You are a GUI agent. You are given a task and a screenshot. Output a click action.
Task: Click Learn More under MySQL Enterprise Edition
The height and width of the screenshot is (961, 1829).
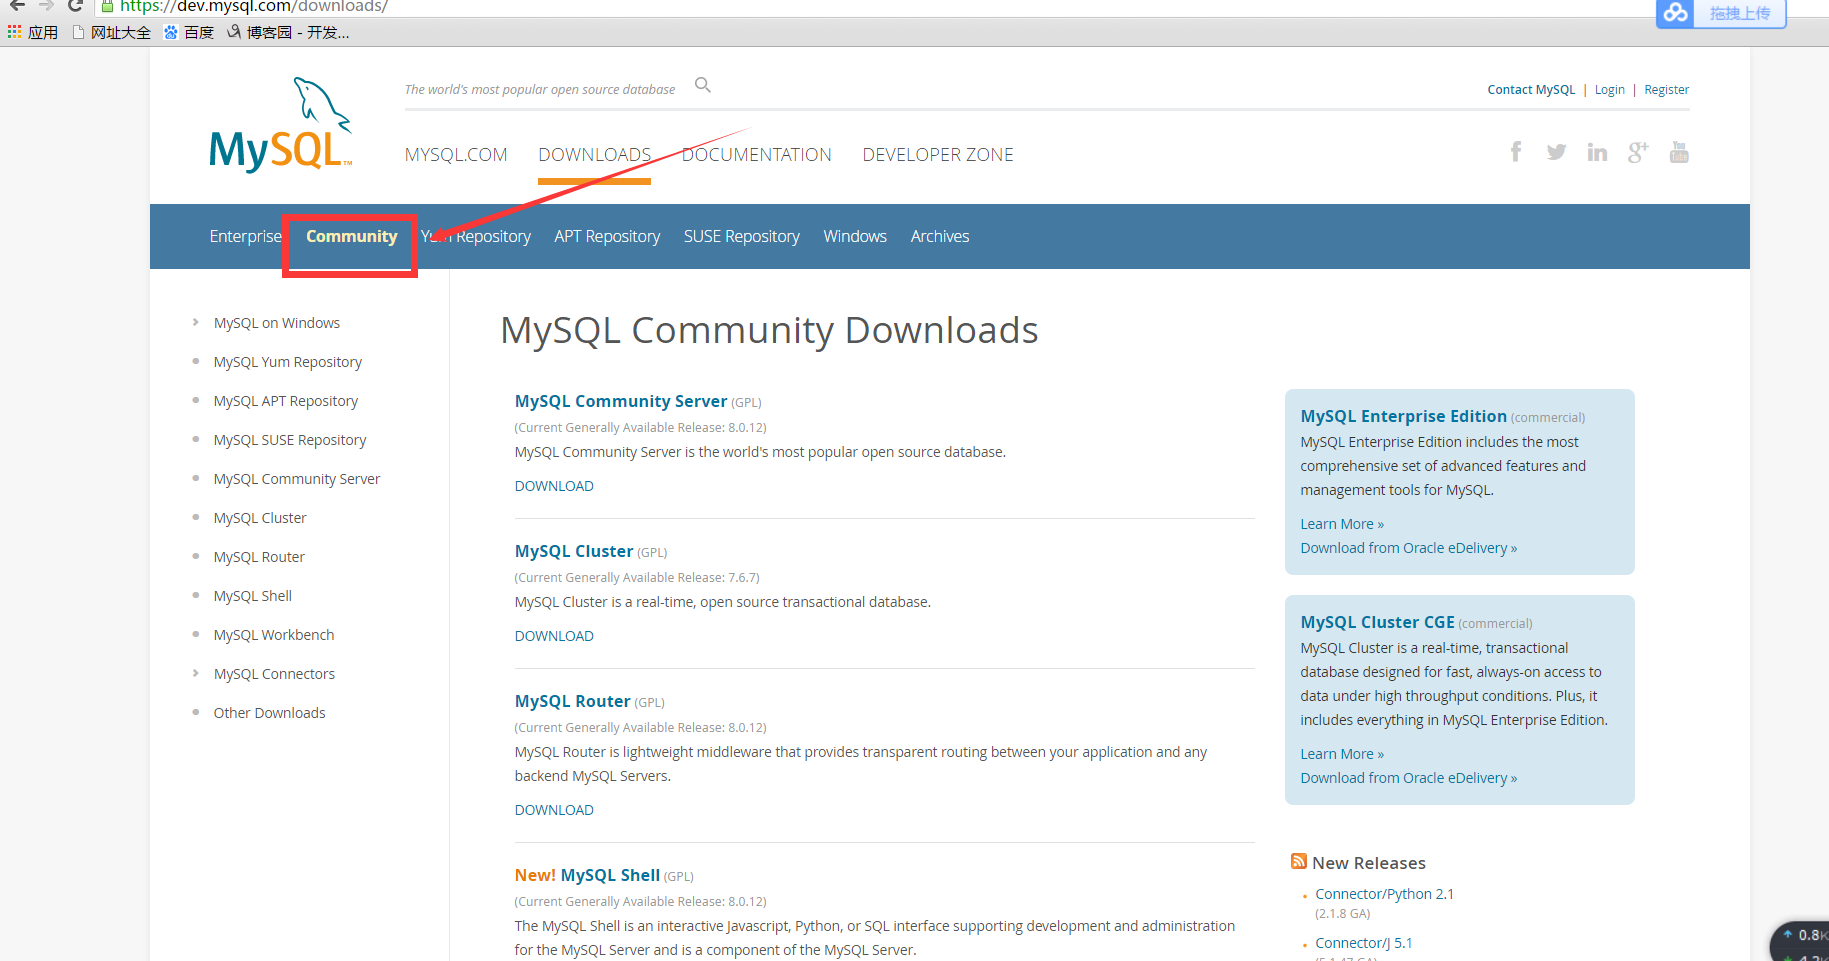pyautogui.click(x=1341, y=524)
